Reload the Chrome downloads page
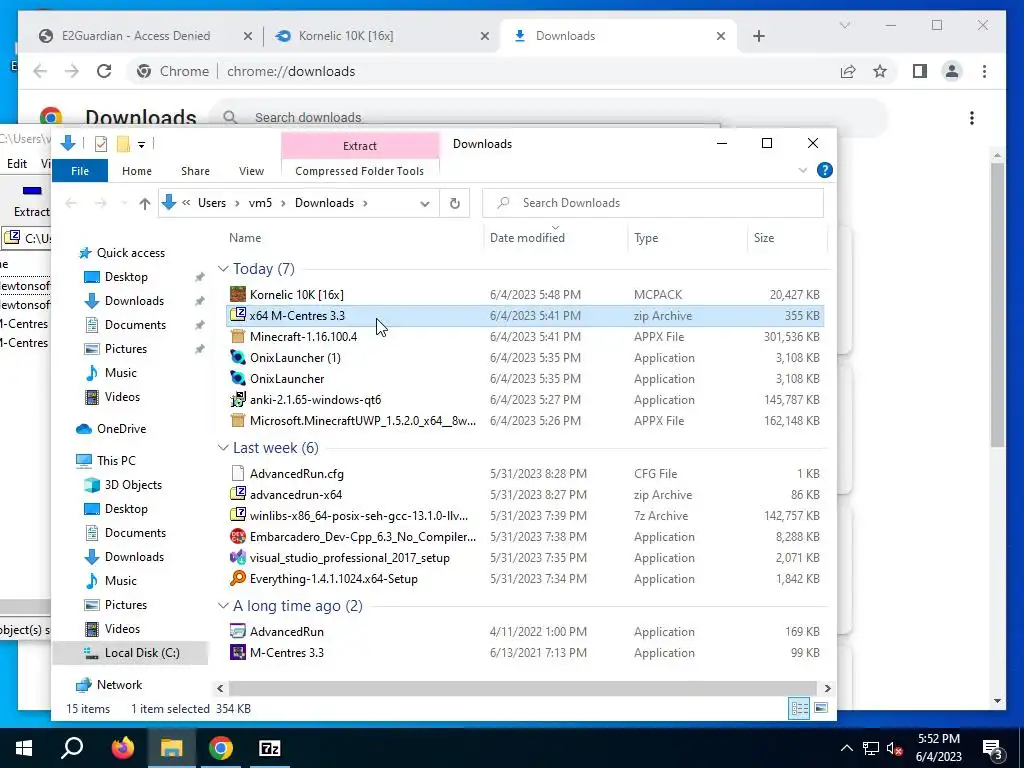The height and width of the screenshot is (768, 1024). click(x=104, y=71)
